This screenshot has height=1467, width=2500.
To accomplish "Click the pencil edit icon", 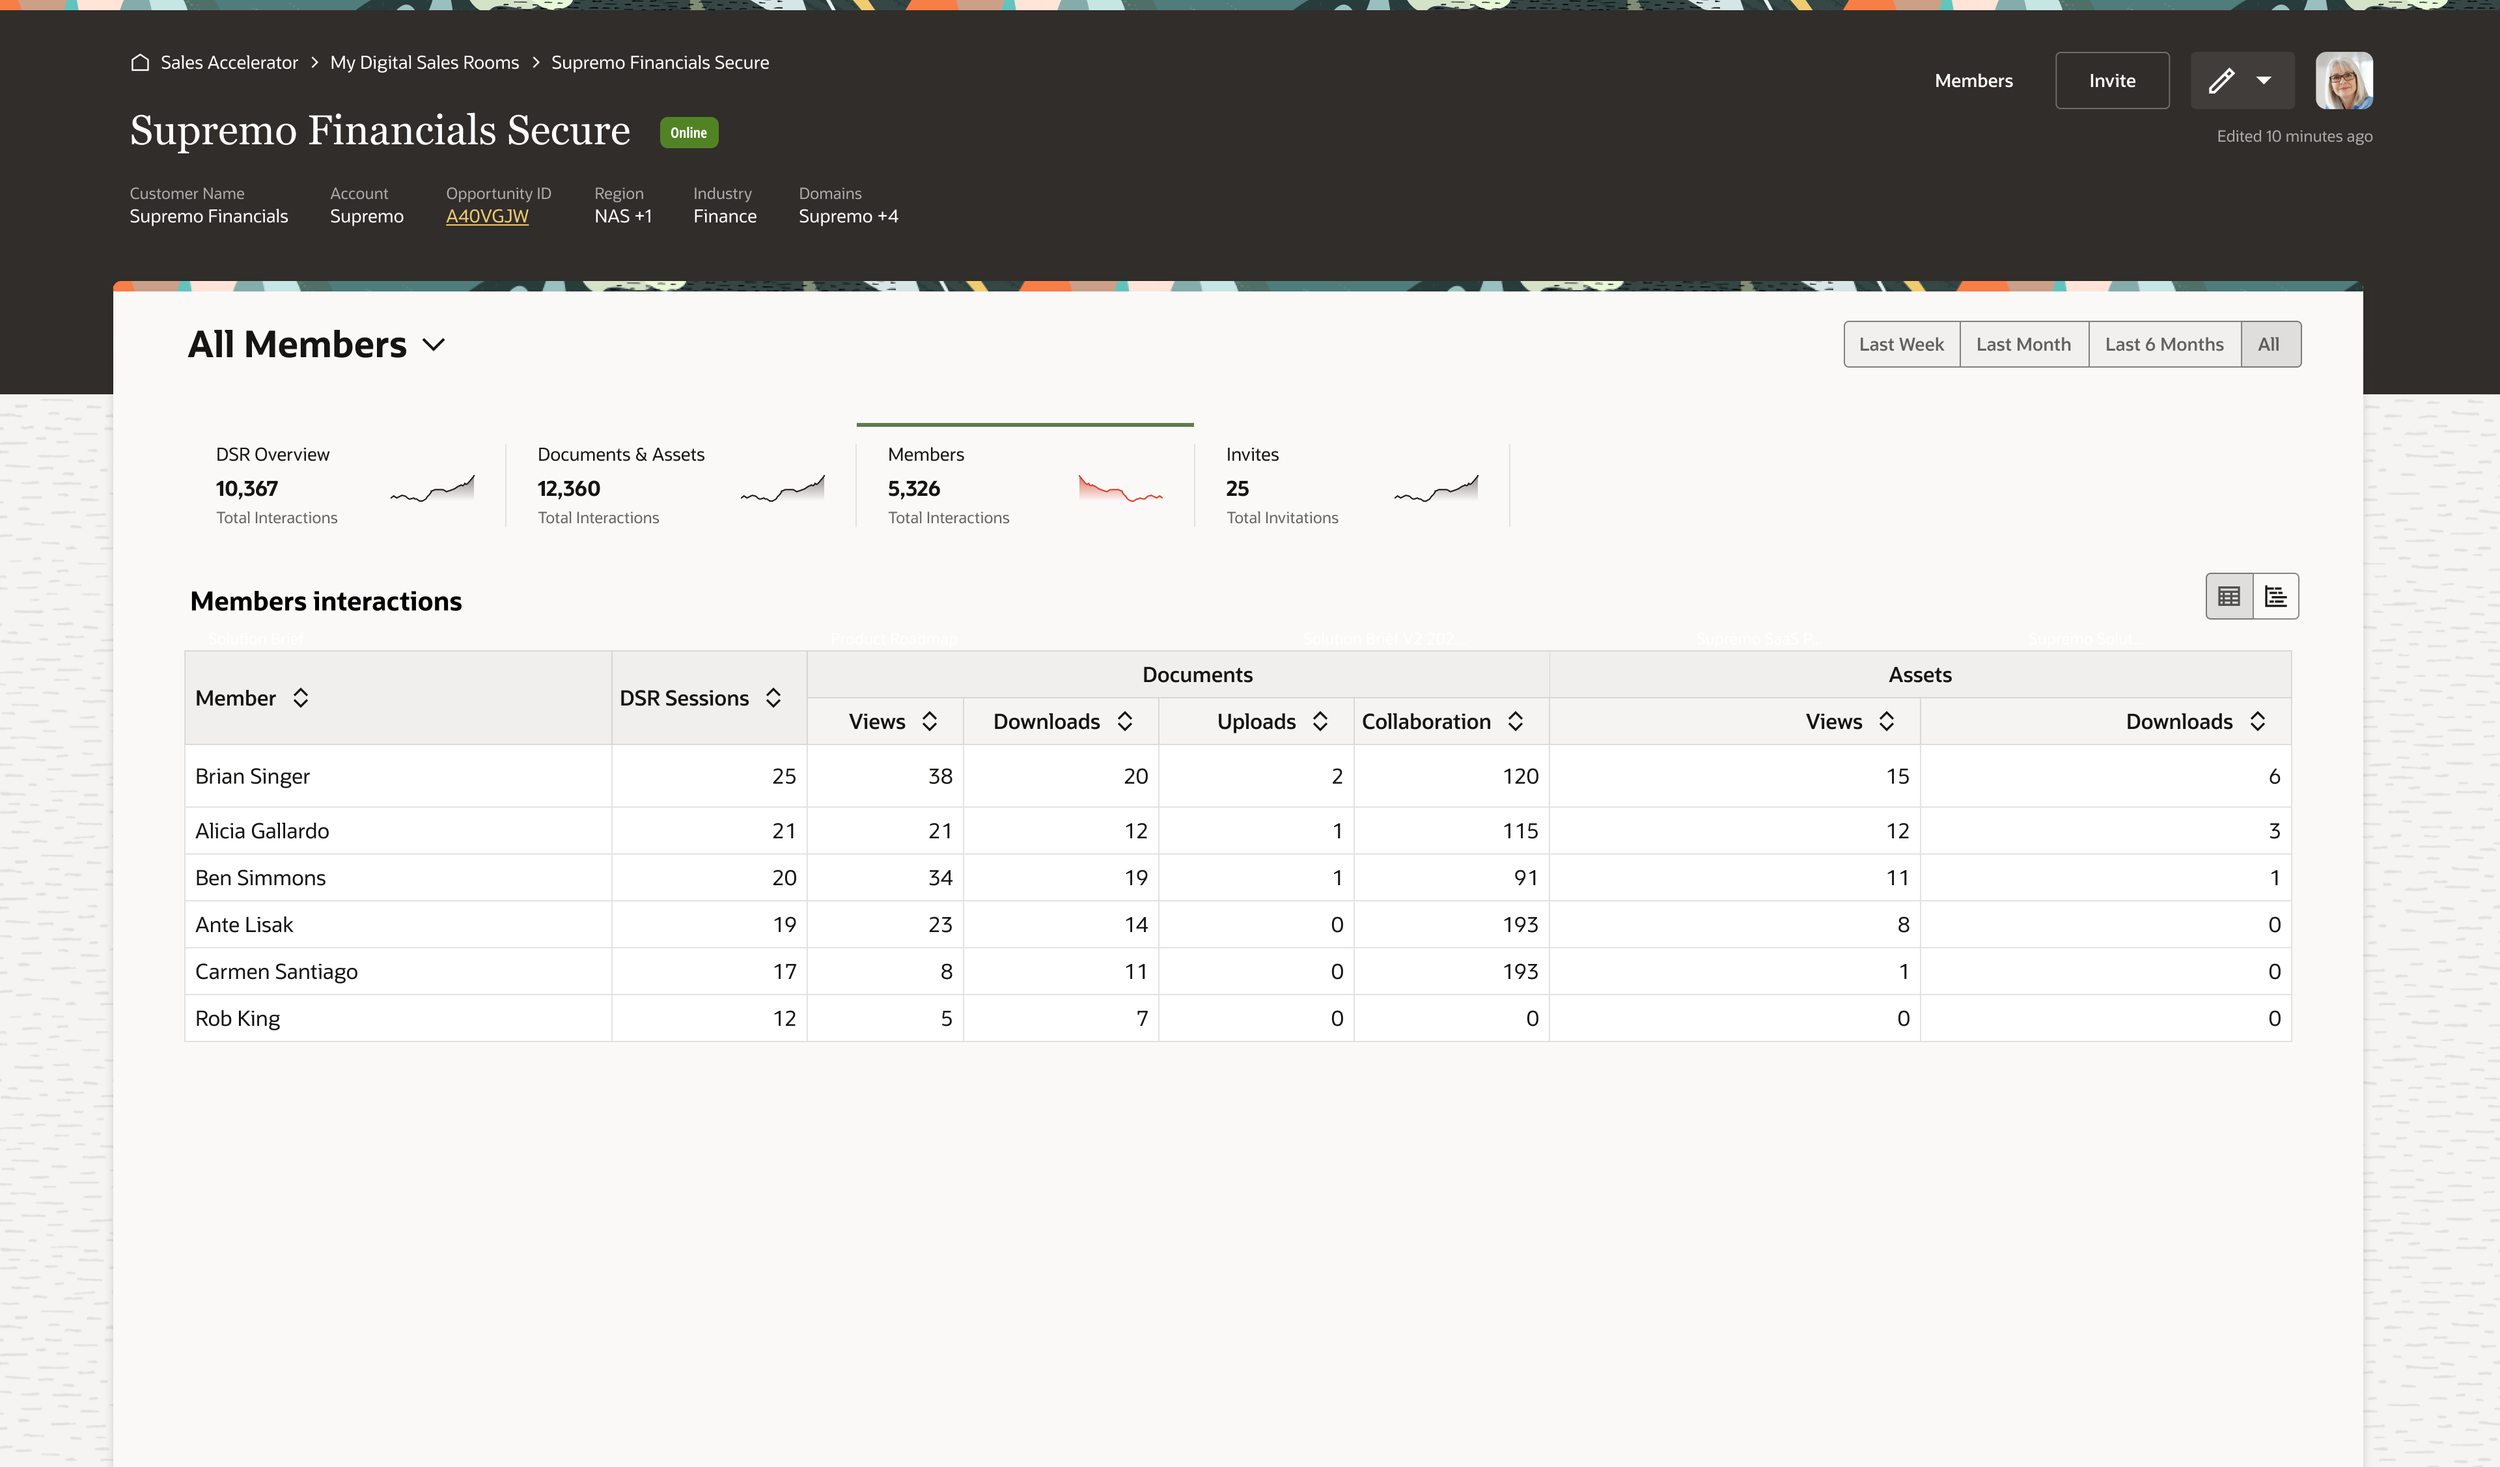I will point(2221,81).
